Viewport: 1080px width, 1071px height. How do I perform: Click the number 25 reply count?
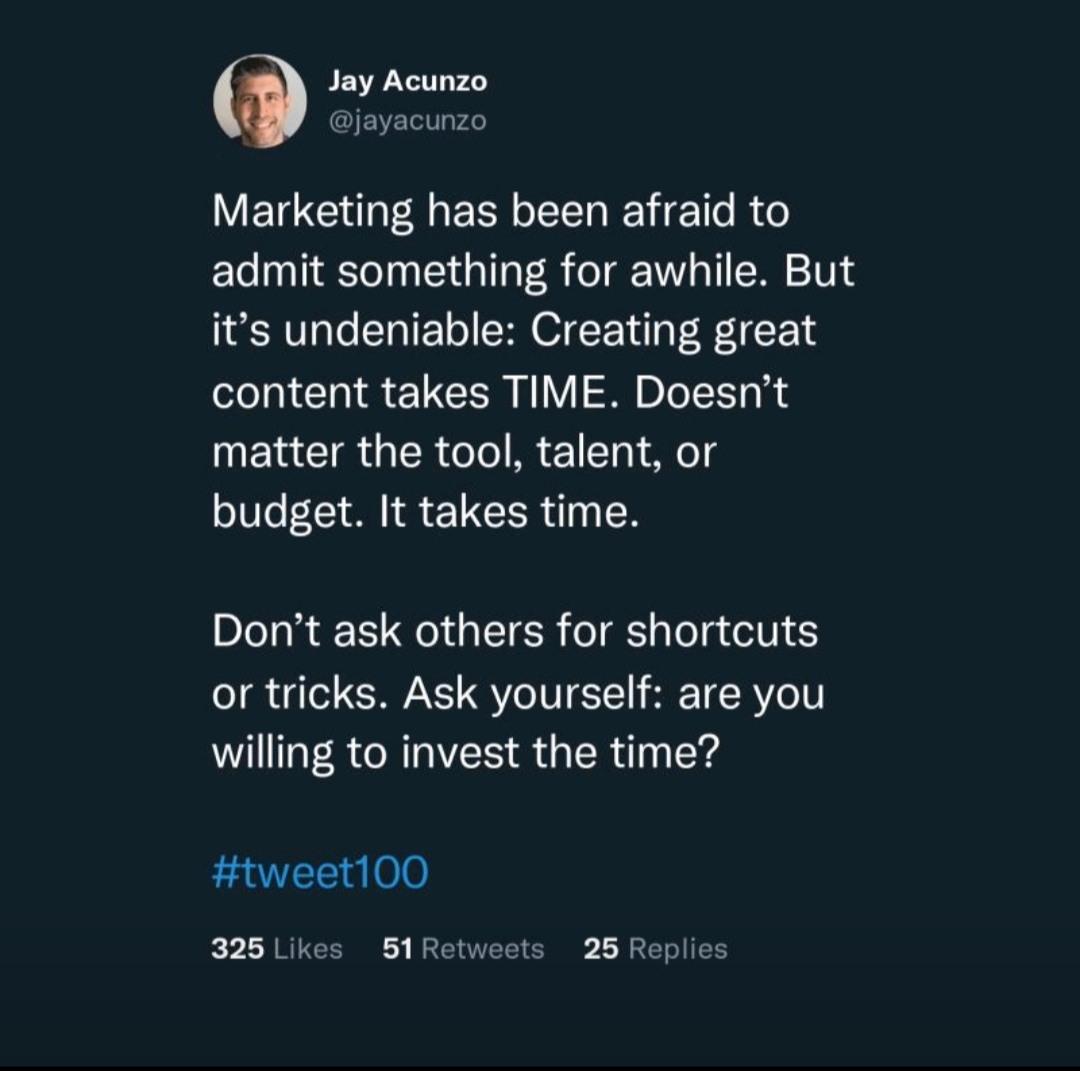point(601,948)
